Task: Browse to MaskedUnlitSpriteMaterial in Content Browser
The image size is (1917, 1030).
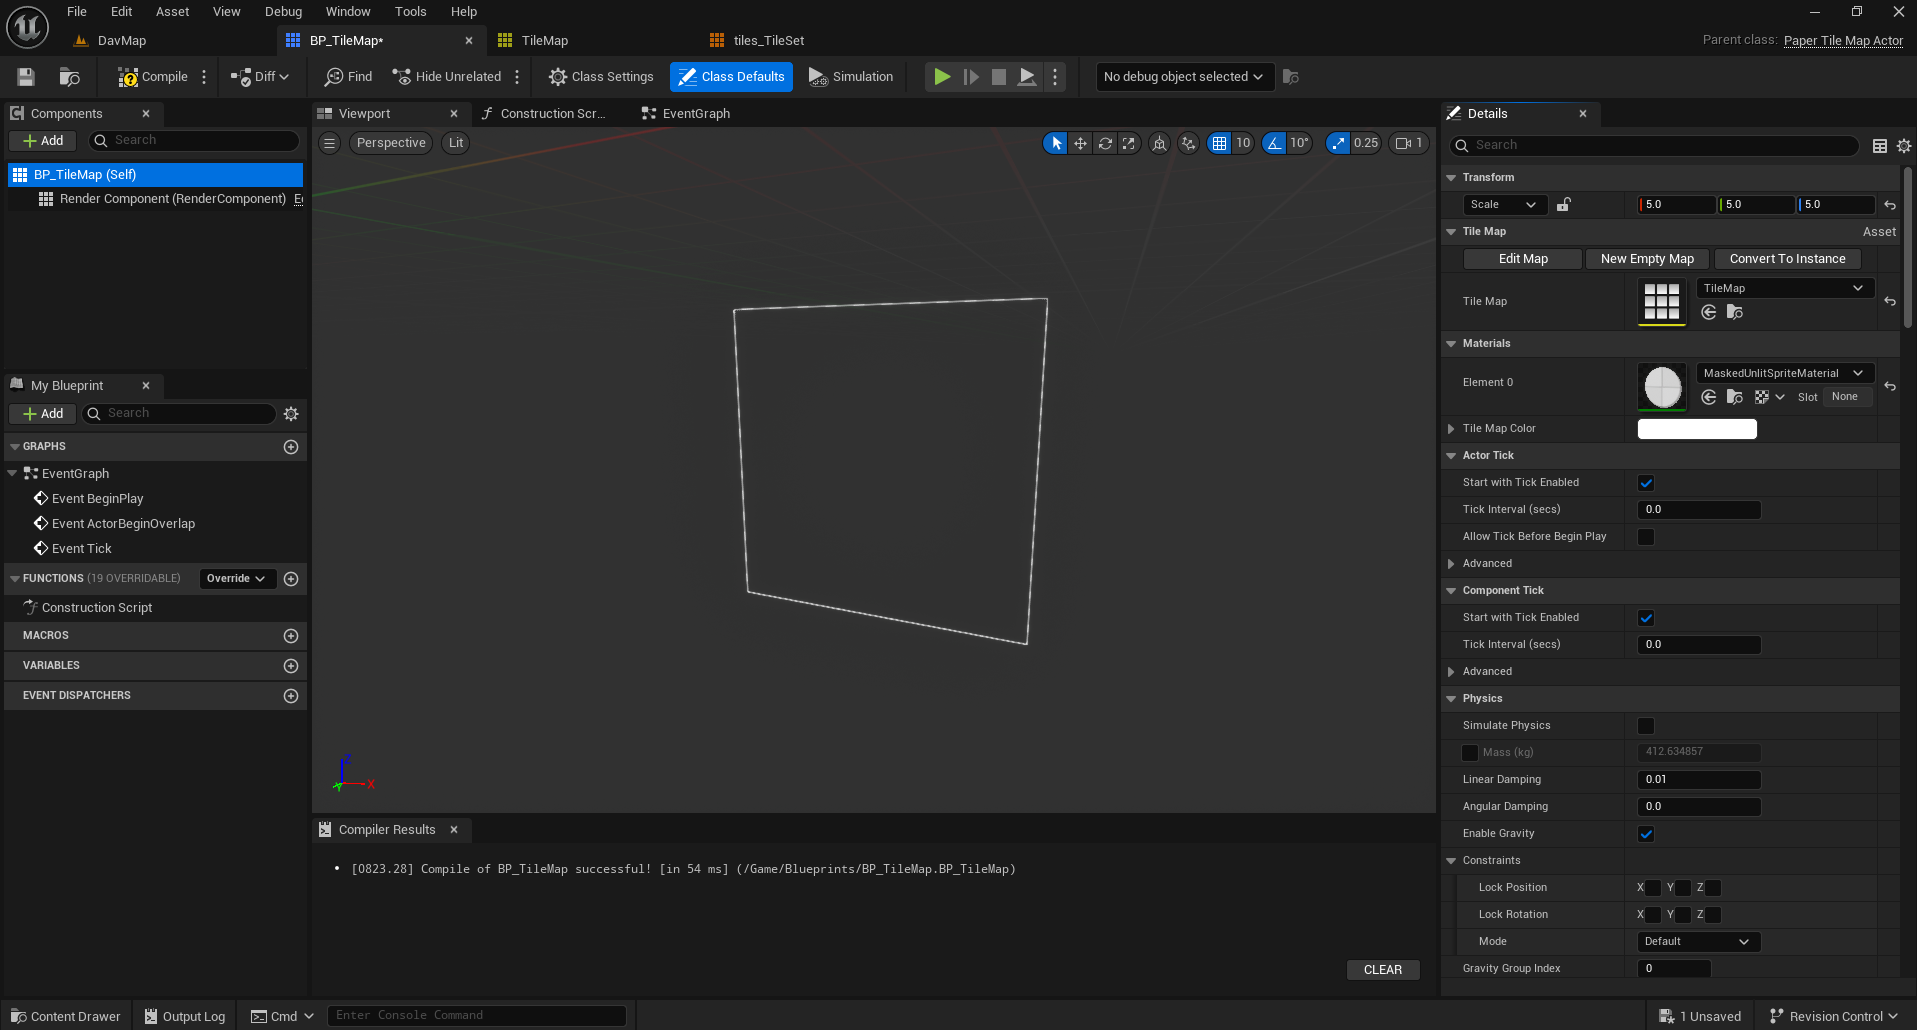Action: (1735, 397)
